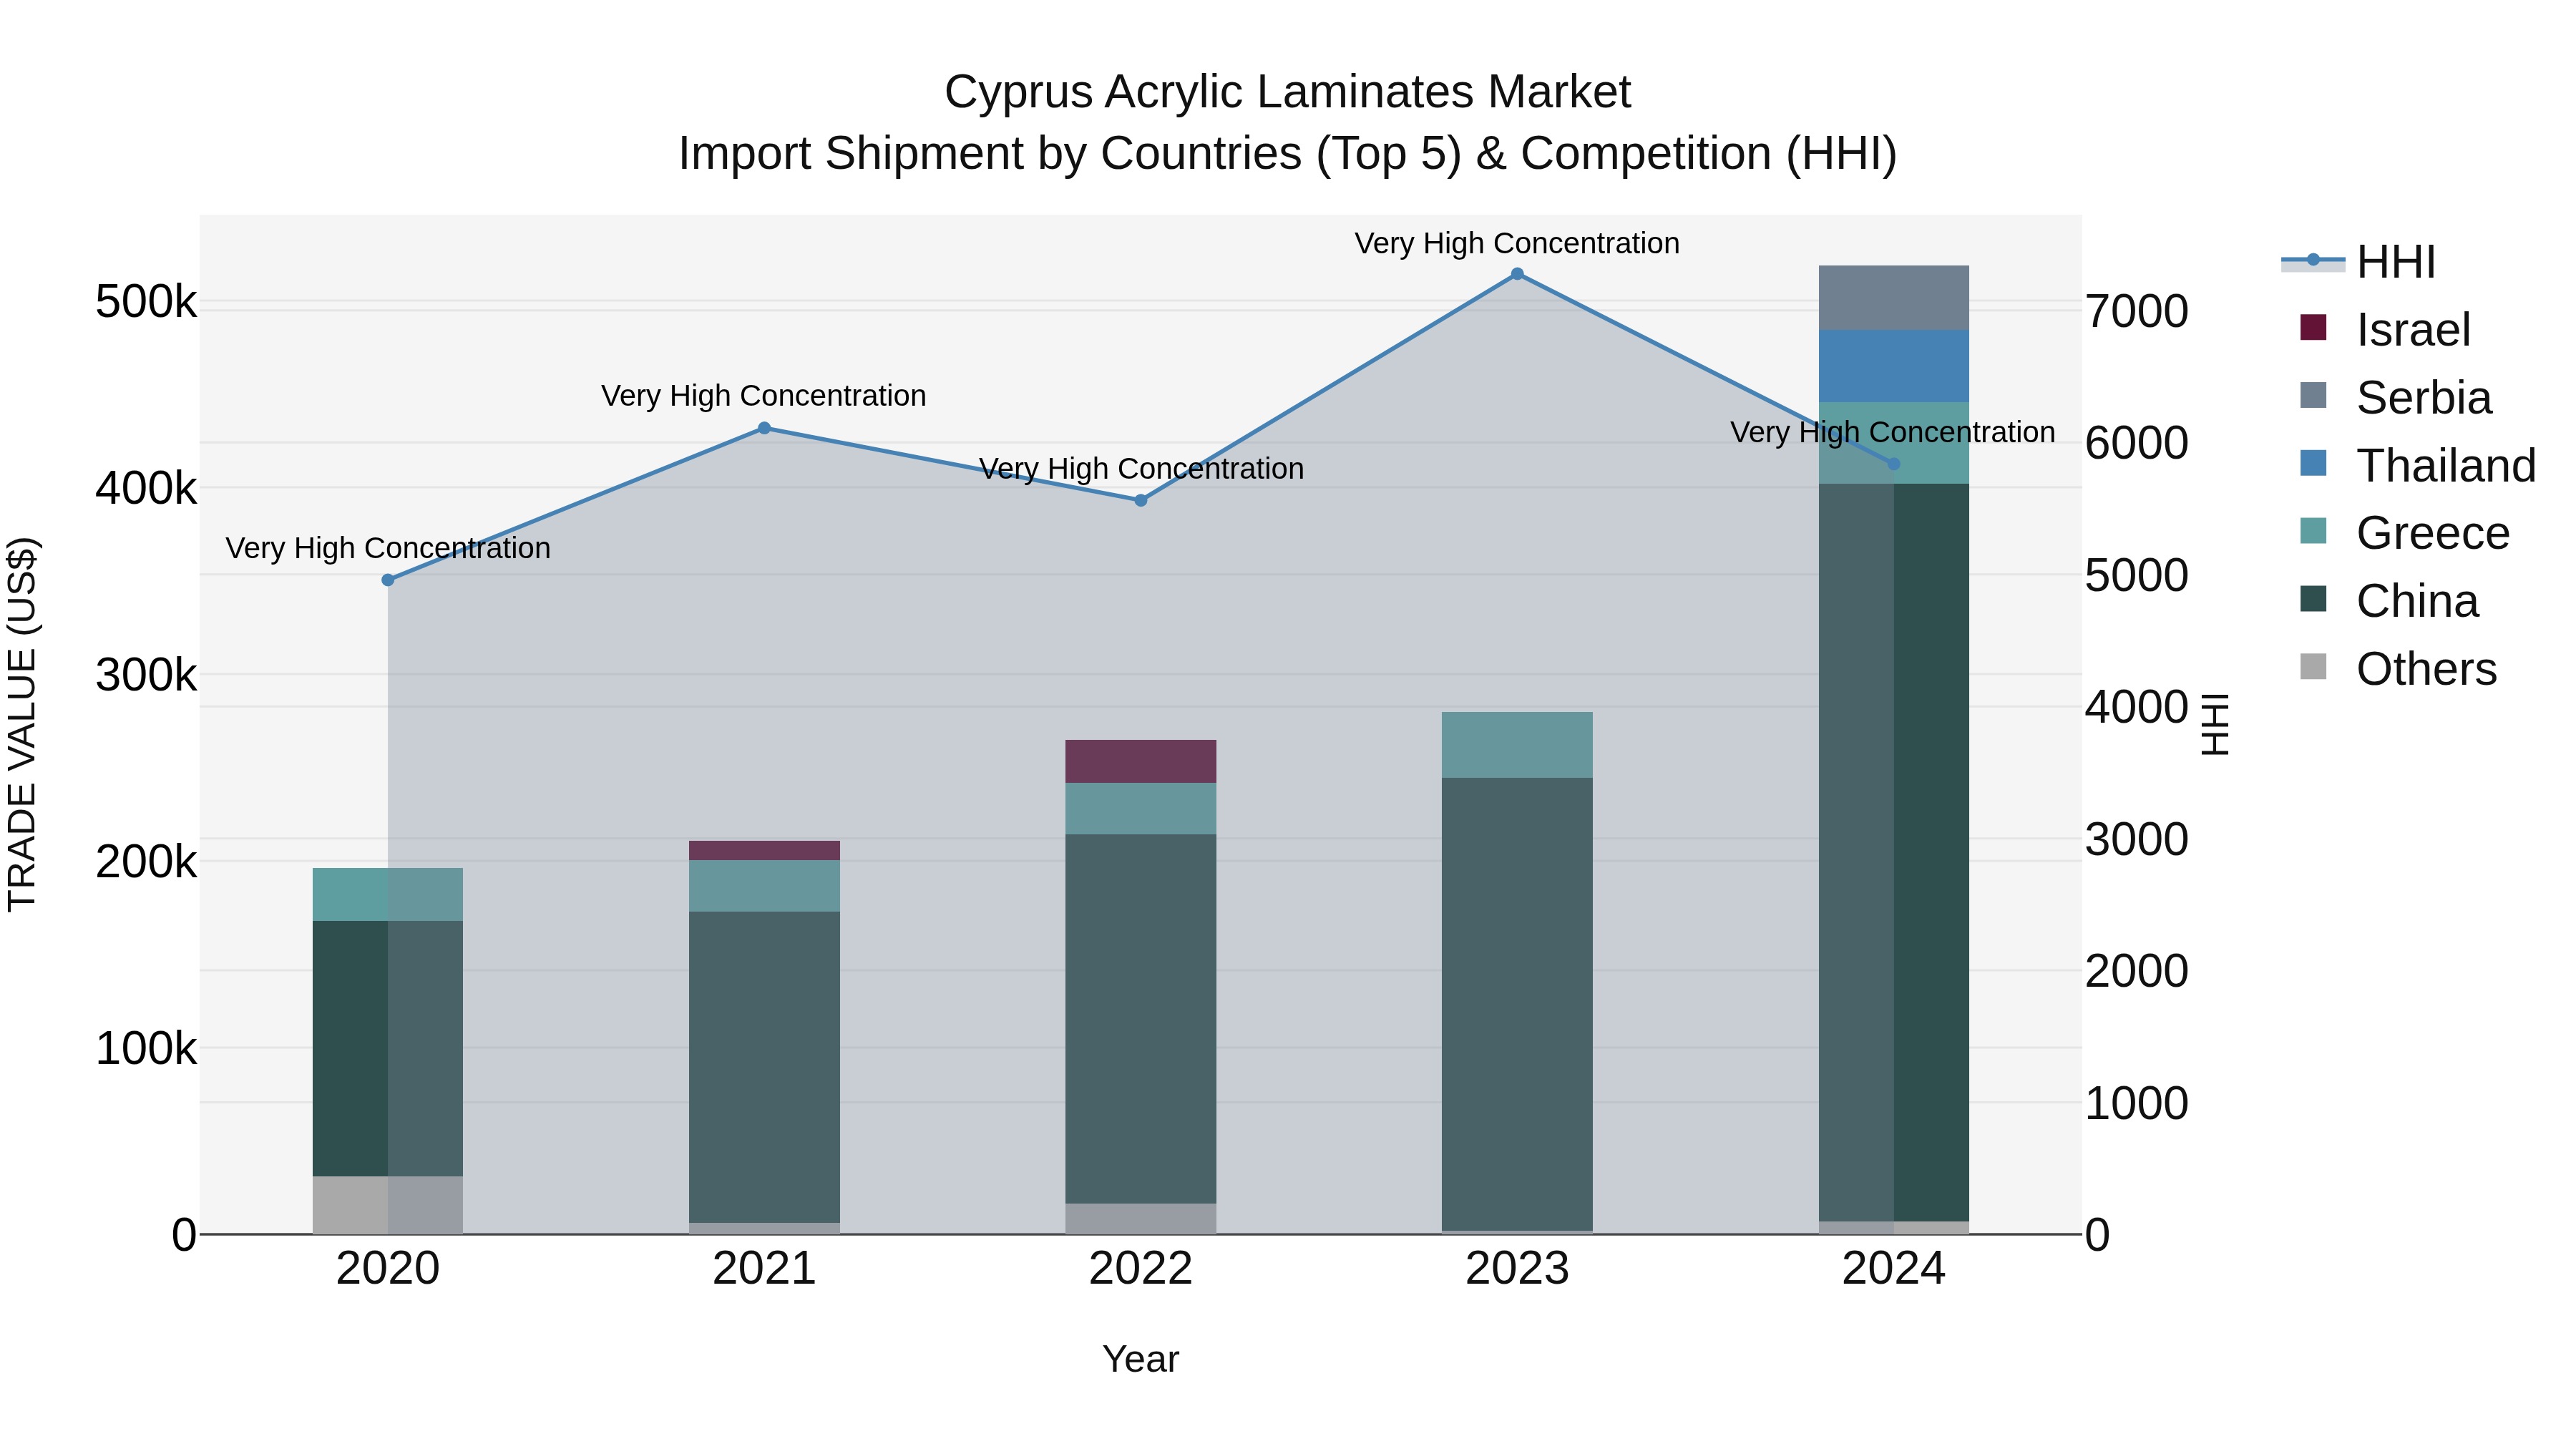Click the Thailand segment of 2024 bar
The image size is (2576, 1449).
1893,367
